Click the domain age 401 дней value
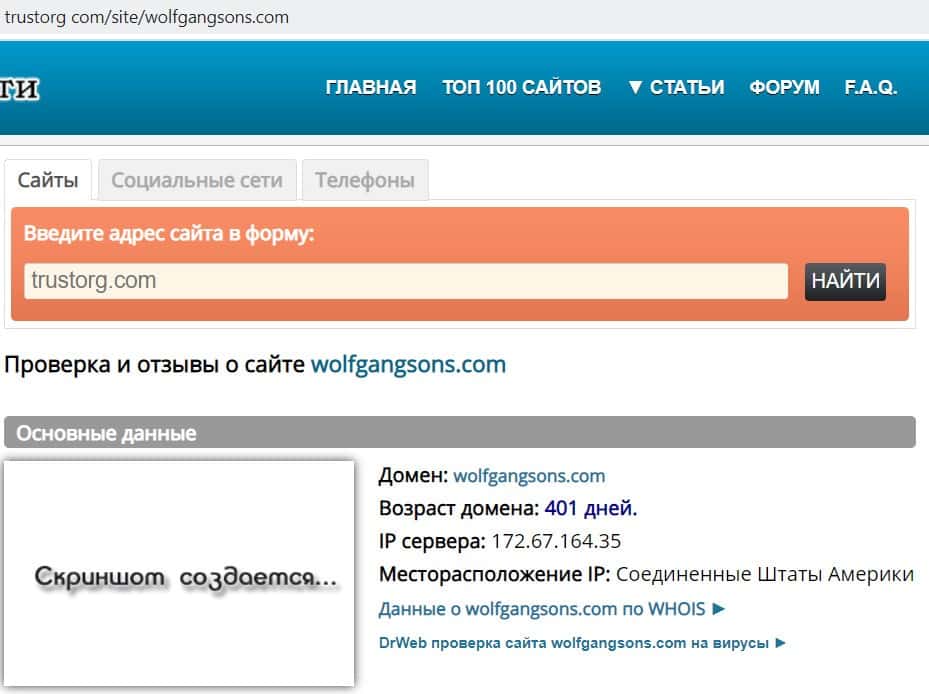This screenshot has height=694, width=929. click(x=591, y=508)
